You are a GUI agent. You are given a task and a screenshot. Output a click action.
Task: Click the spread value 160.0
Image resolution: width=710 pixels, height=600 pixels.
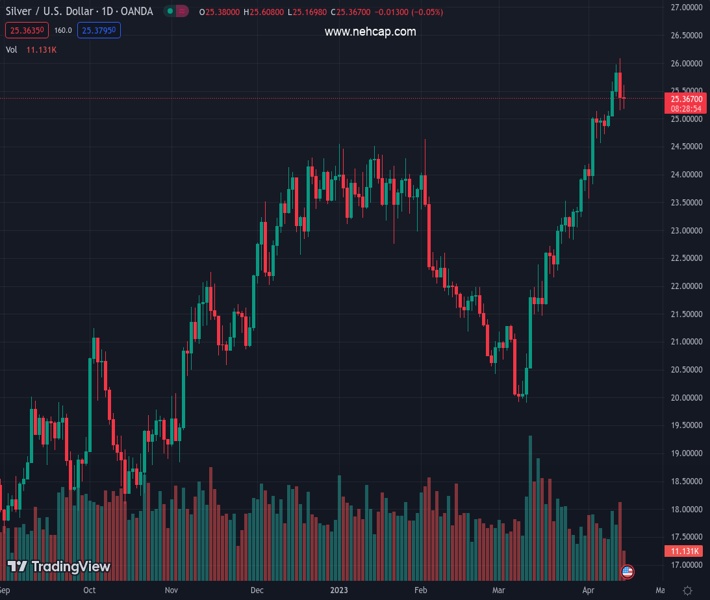tap(63, 30)
